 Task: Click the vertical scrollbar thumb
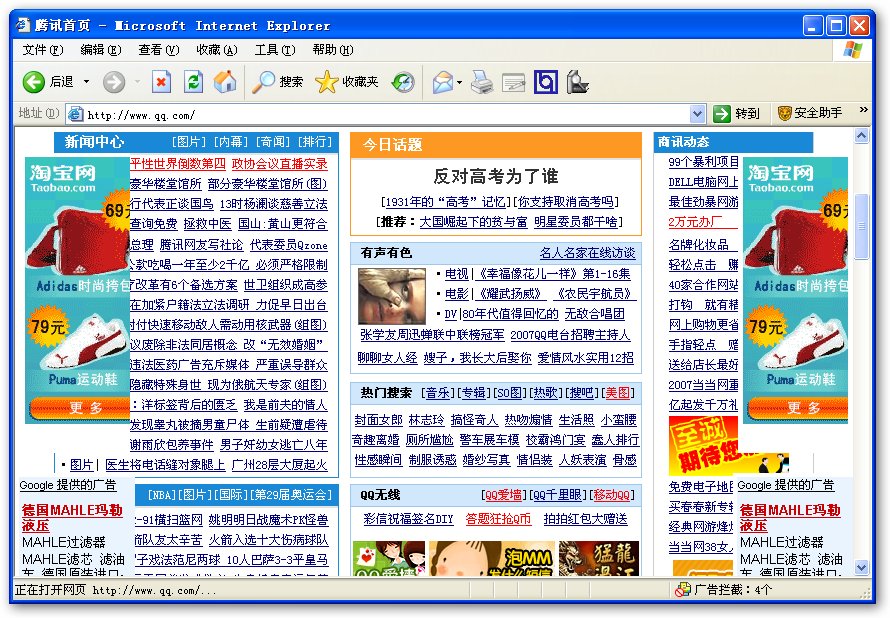(862, 226)
